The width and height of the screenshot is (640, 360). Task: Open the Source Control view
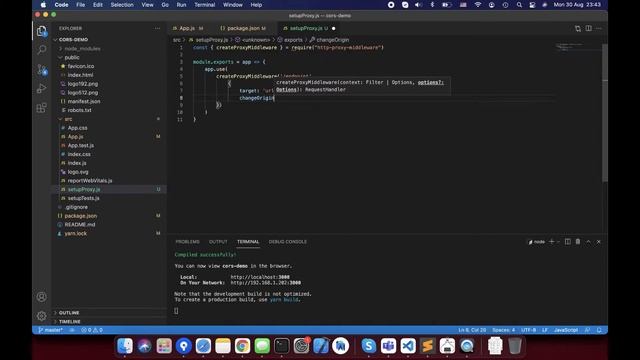[x=42, y=69]
